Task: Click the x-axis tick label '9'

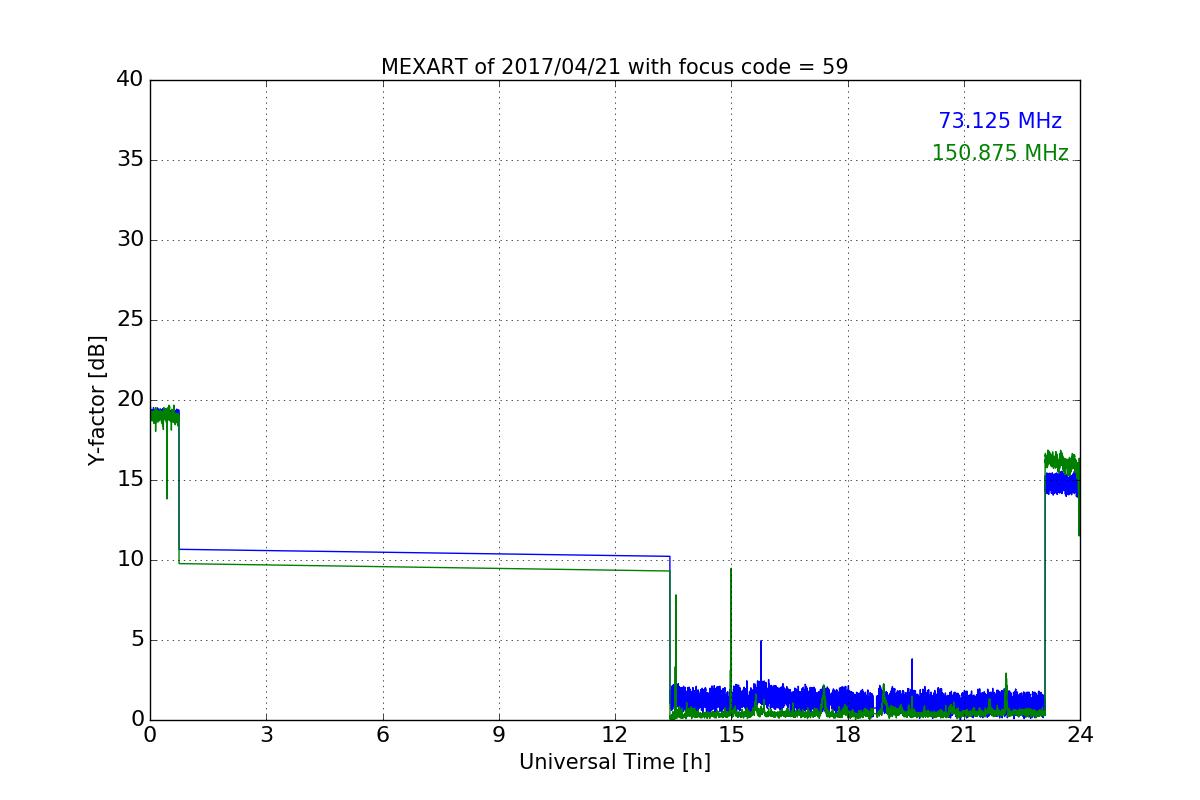Action: pos(499,734)
